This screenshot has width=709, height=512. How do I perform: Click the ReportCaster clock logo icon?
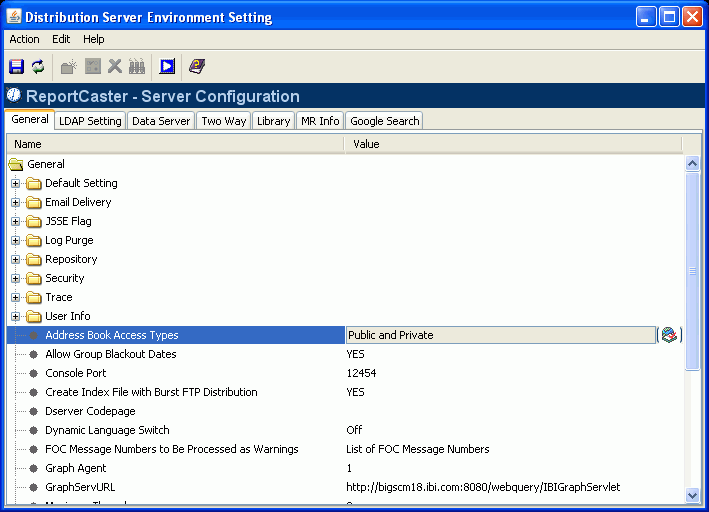[14, 95]
